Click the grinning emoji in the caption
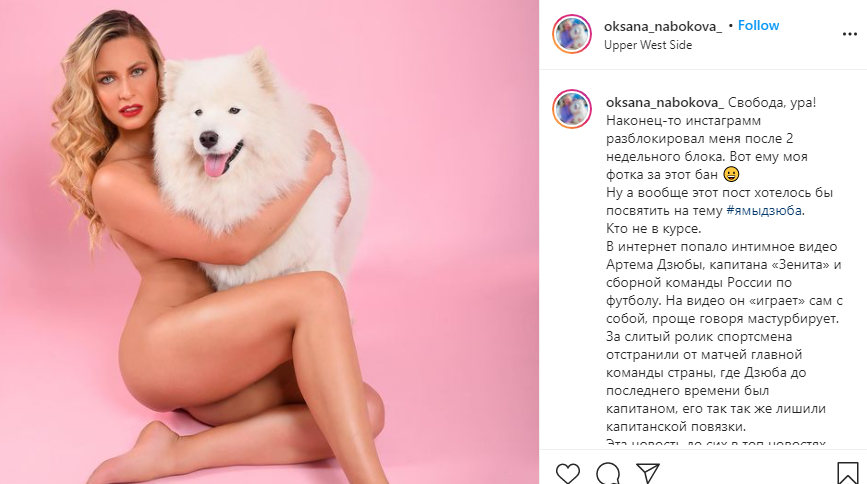 tap(731, 175)
